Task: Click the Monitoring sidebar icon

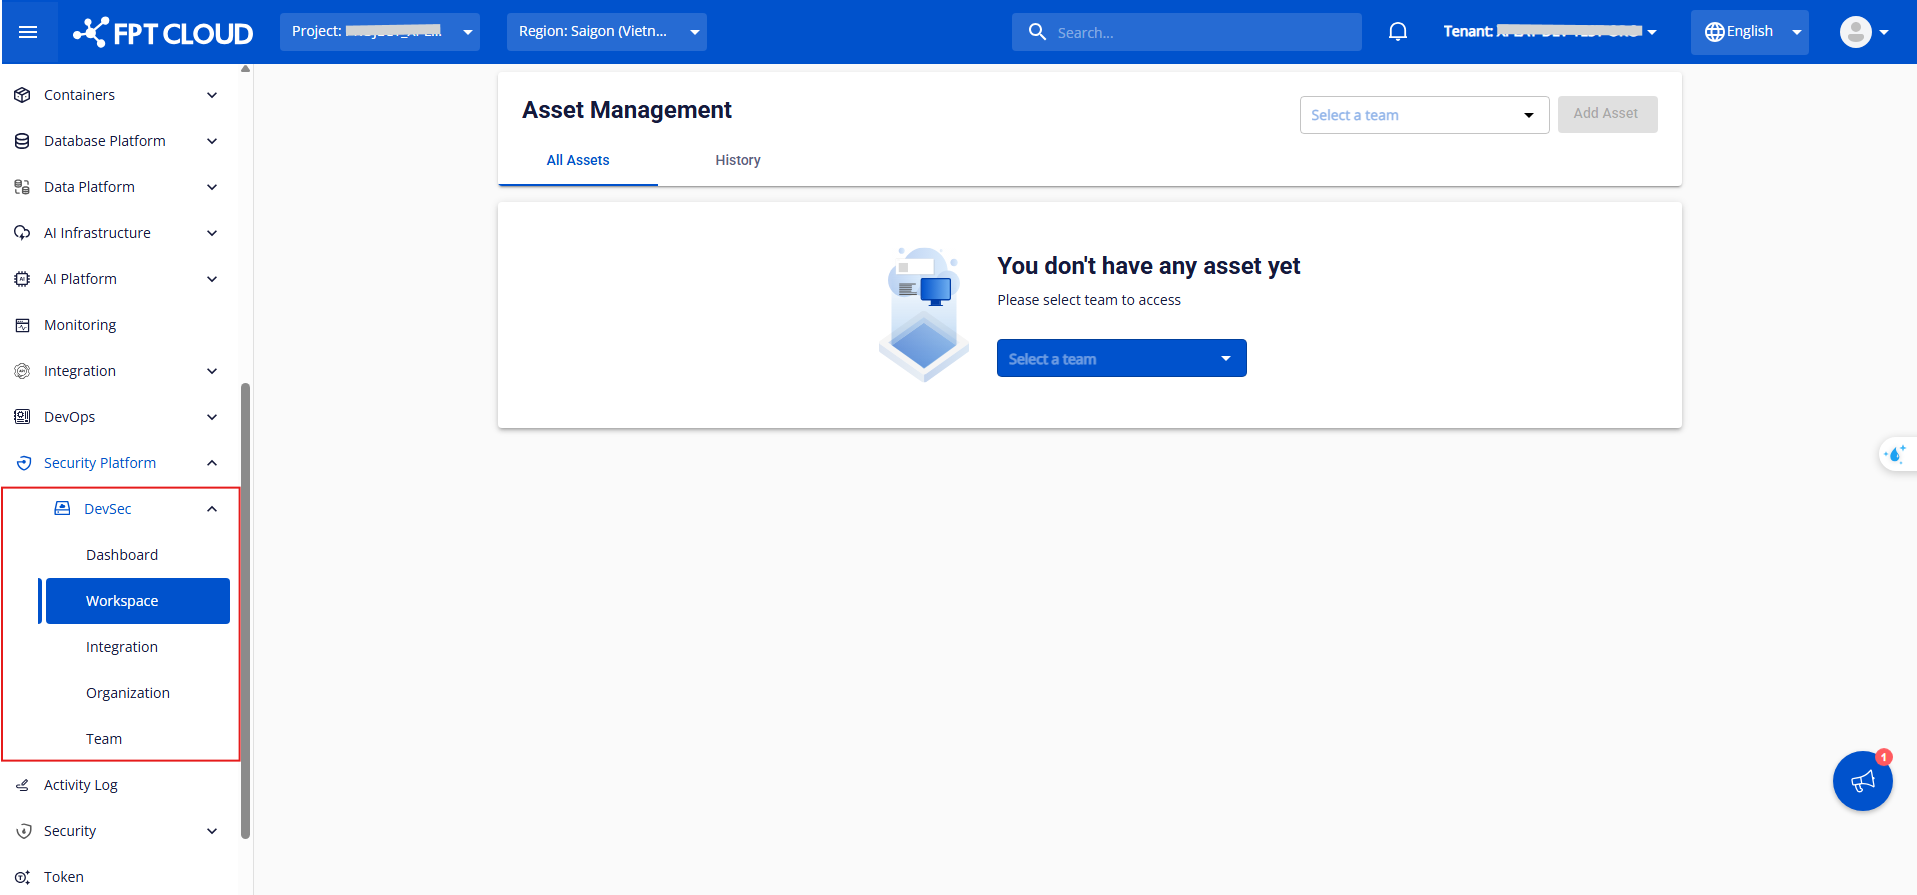Action: coord(22,325)
